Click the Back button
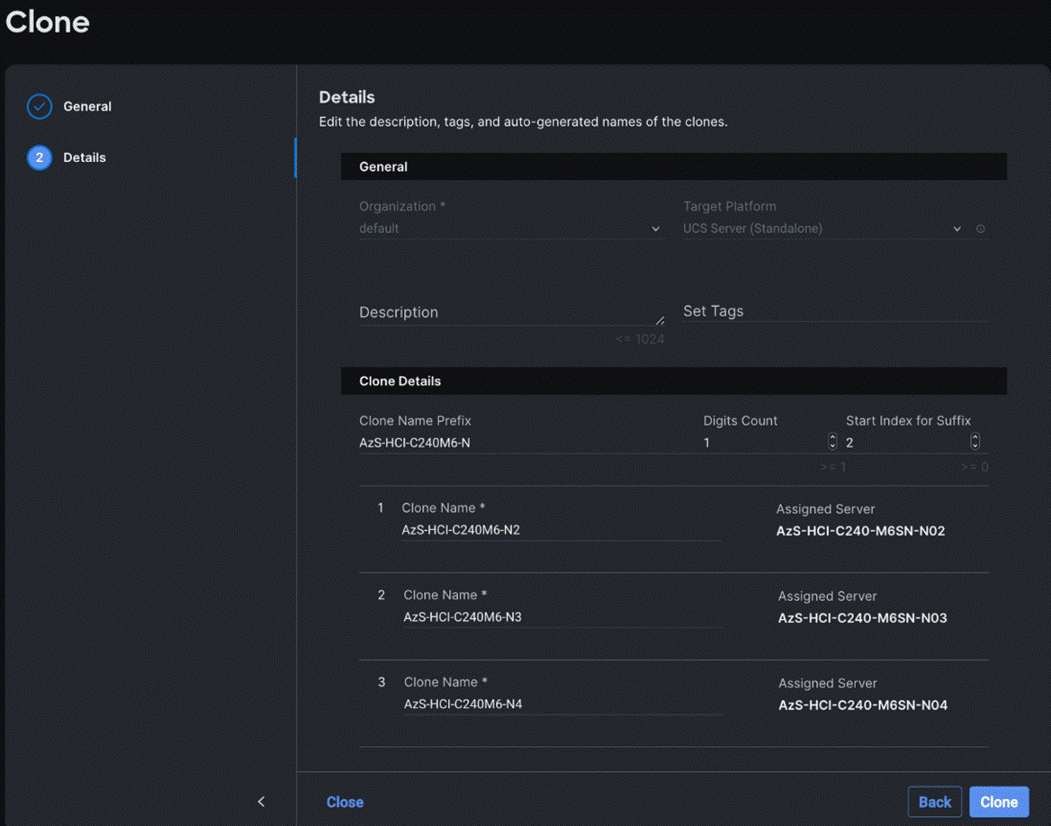 (x=934, y=801)
